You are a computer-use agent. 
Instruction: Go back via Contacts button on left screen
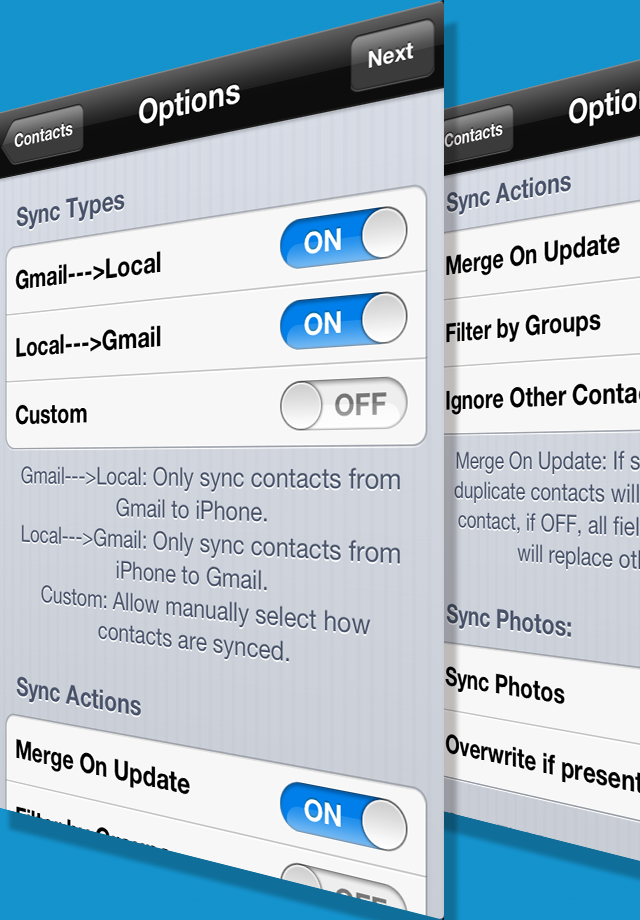click(42, 135)
